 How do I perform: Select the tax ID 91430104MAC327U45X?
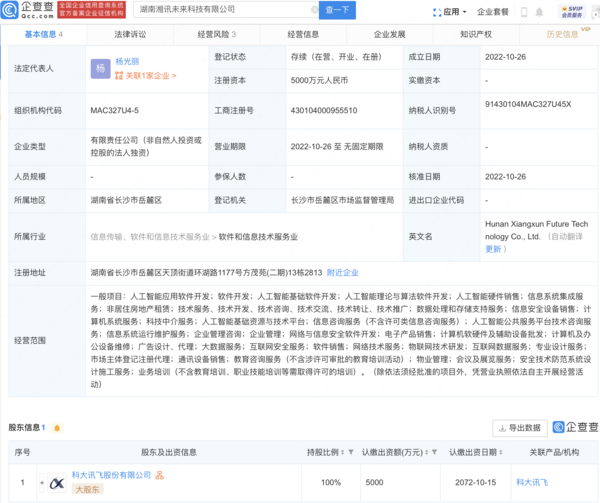(x=528, y=104)
